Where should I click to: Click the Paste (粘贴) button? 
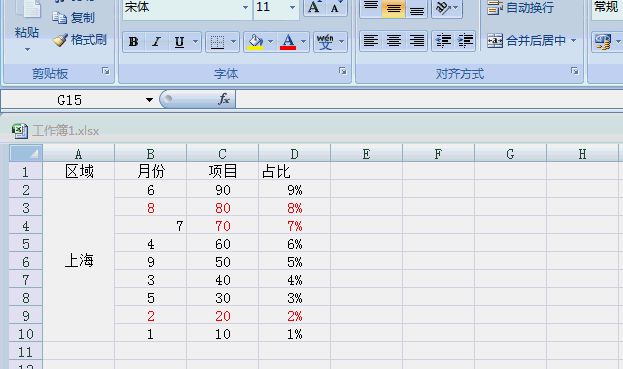[27, 20]
